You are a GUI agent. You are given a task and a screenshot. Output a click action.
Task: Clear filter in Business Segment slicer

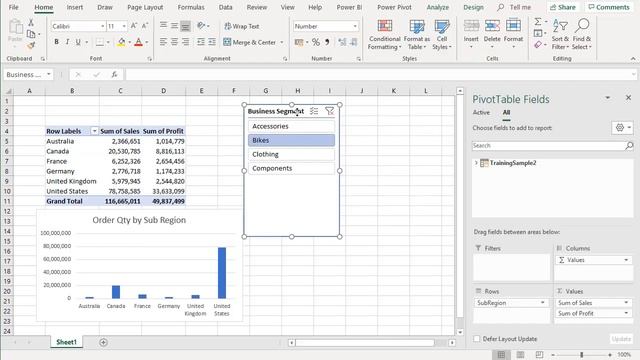click(329, 111)
